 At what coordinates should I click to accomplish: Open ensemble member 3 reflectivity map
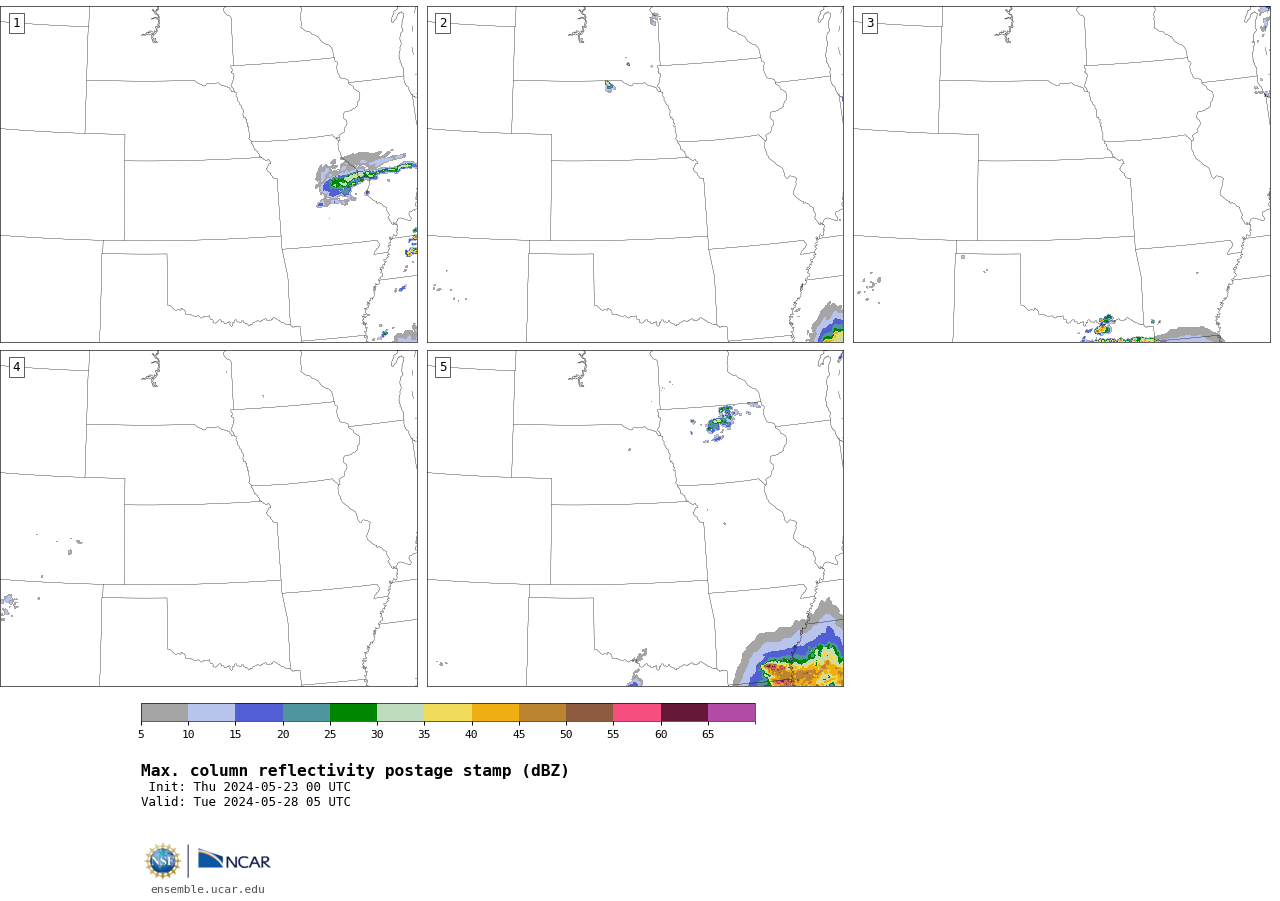tap(1062, 174)
